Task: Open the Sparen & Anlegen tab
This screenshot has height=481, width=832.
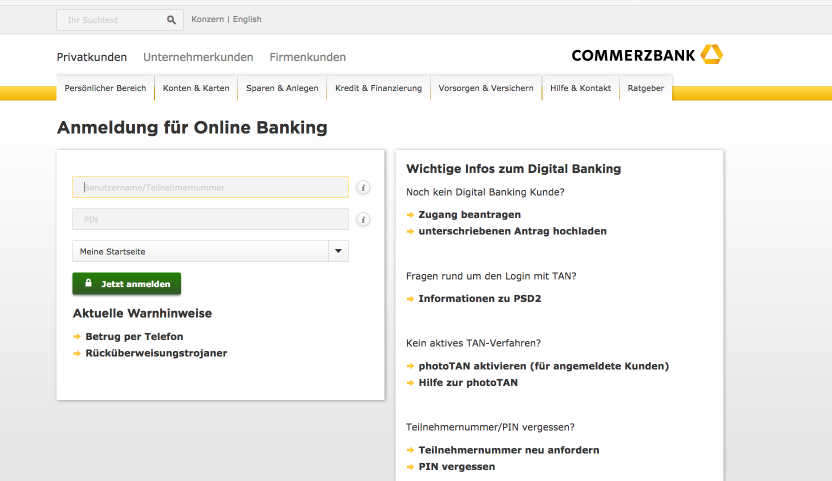Action: click(282, 88)
